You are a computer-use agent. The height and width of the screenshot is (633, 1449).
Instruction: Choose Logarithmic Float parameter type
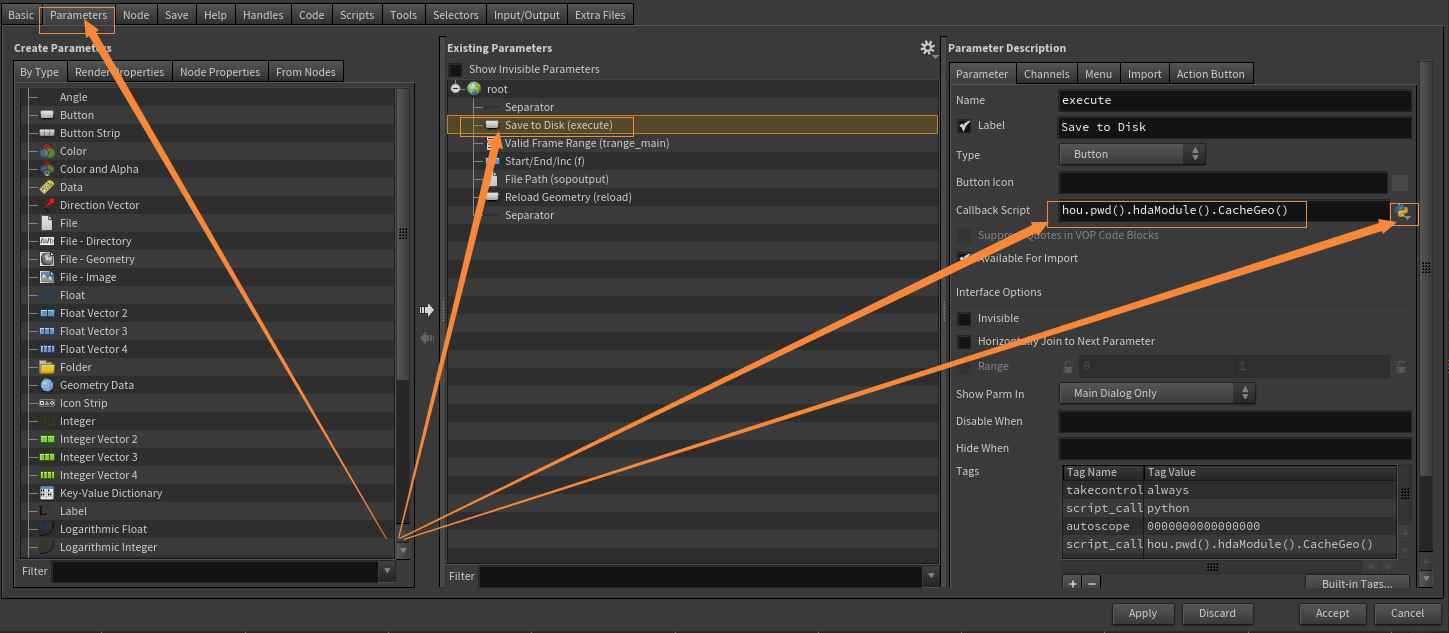(103, 529)
